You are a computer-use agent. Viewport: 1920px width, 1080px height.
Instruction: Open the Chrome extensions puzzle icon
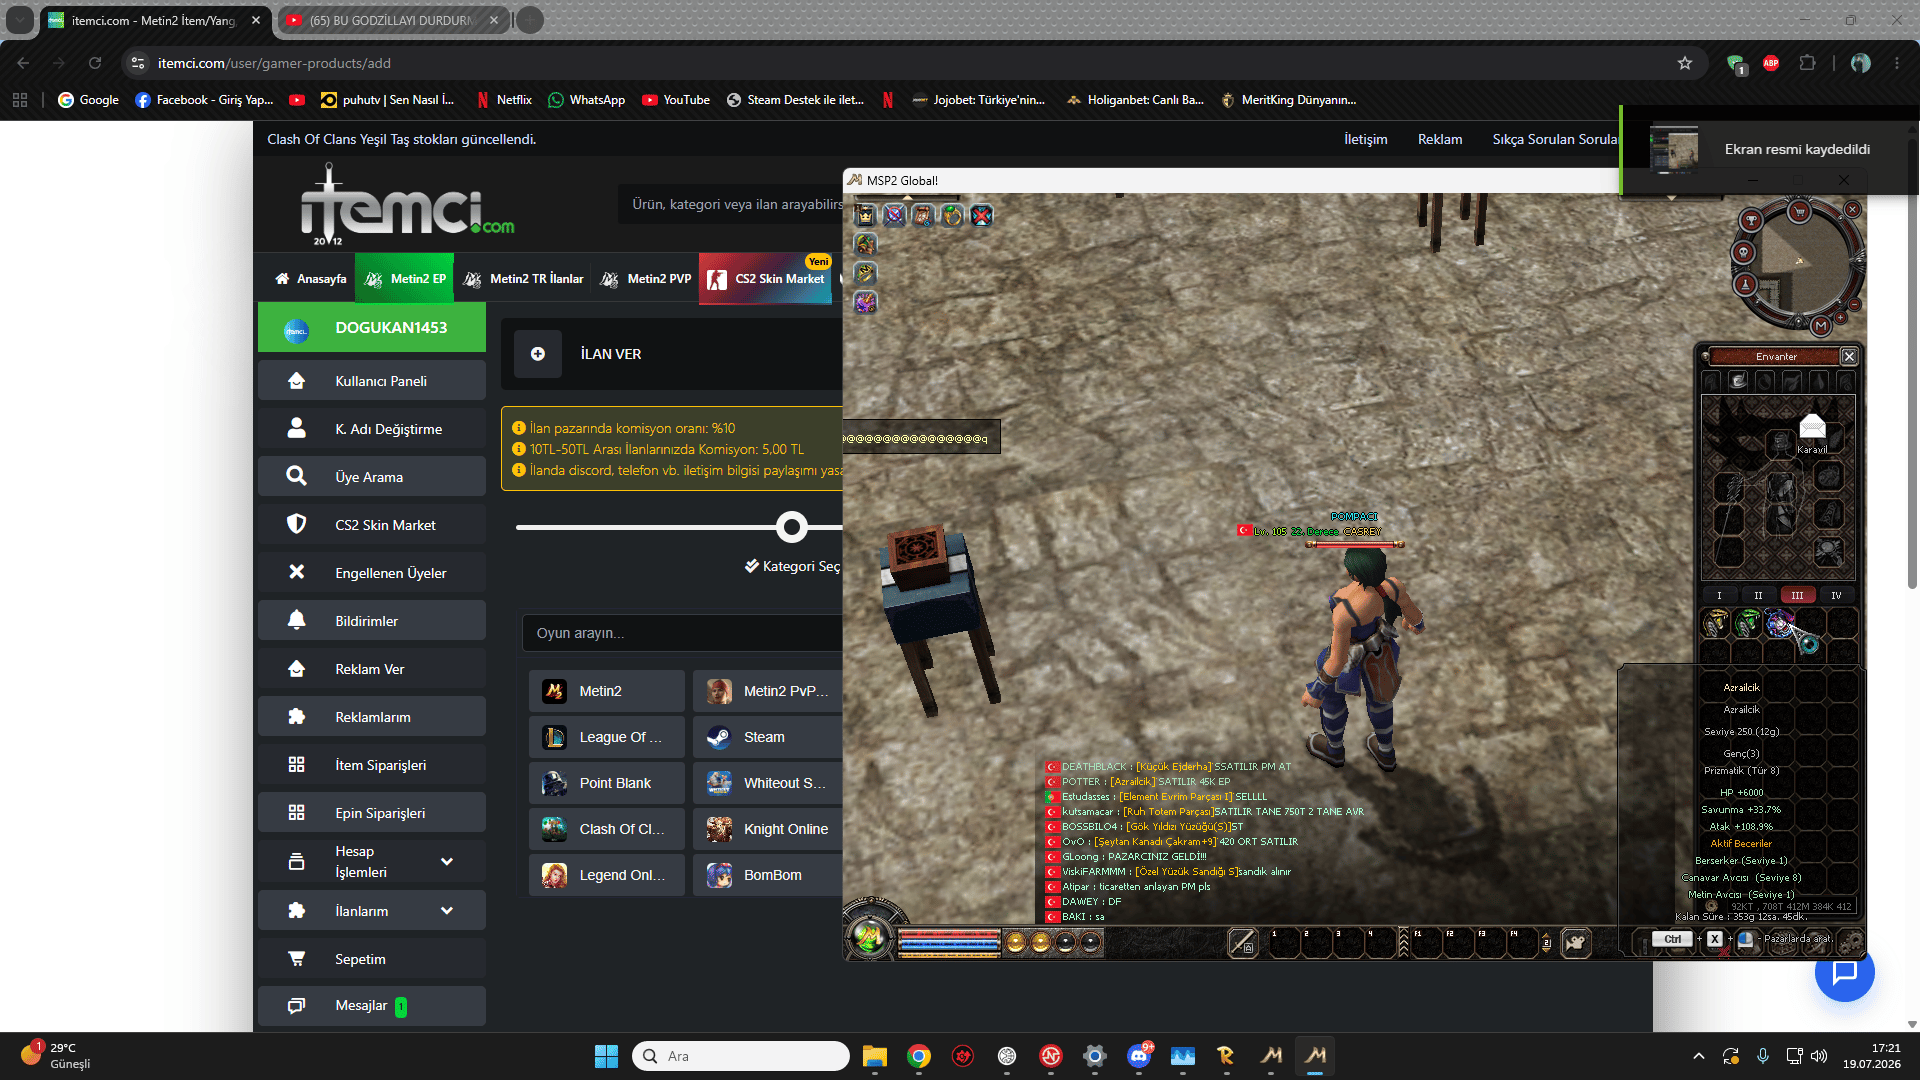[1807, 63]
